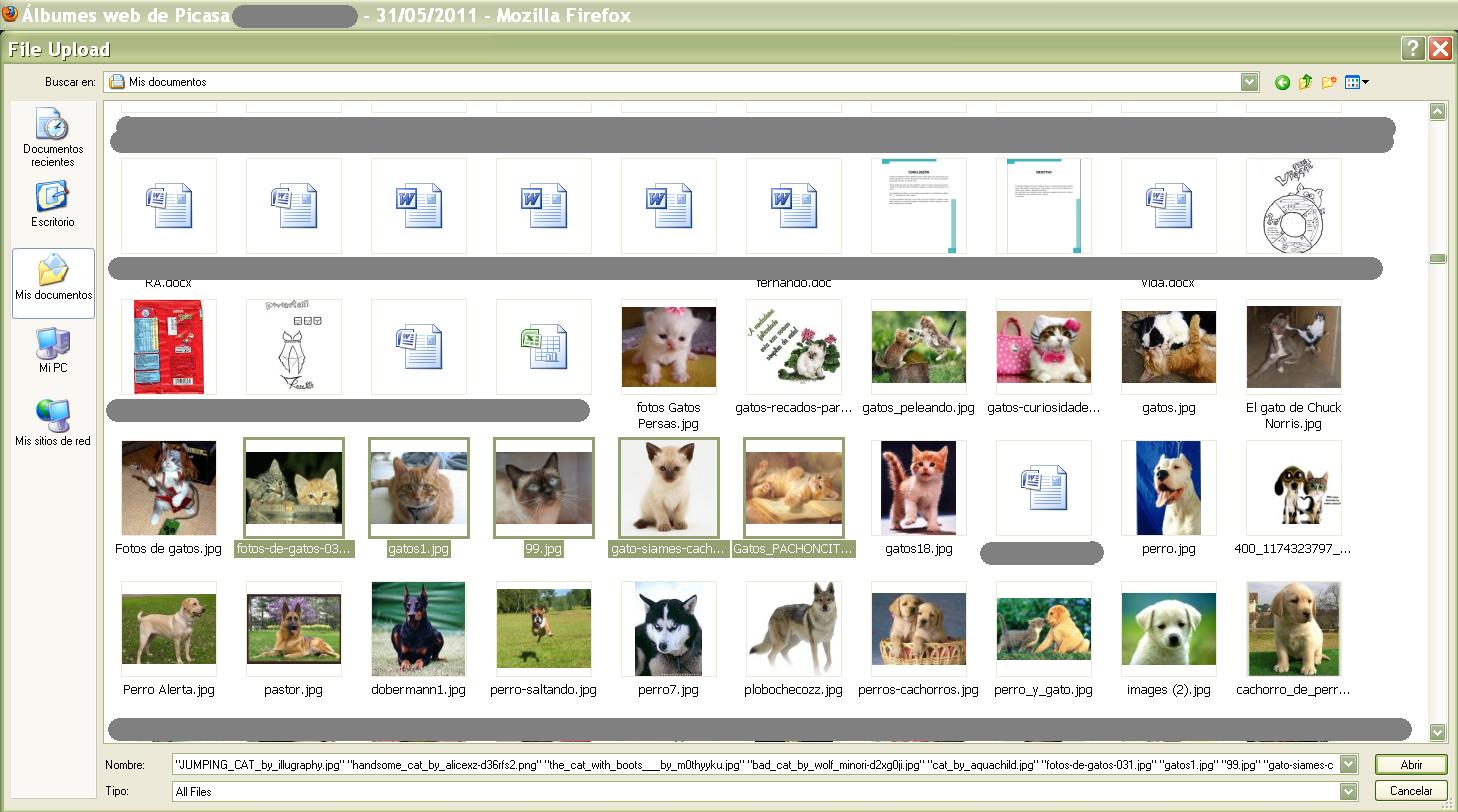Open Mi PC in the sidebar
The height and width of the screenshot is (812, 1458).
pos(53,350)
